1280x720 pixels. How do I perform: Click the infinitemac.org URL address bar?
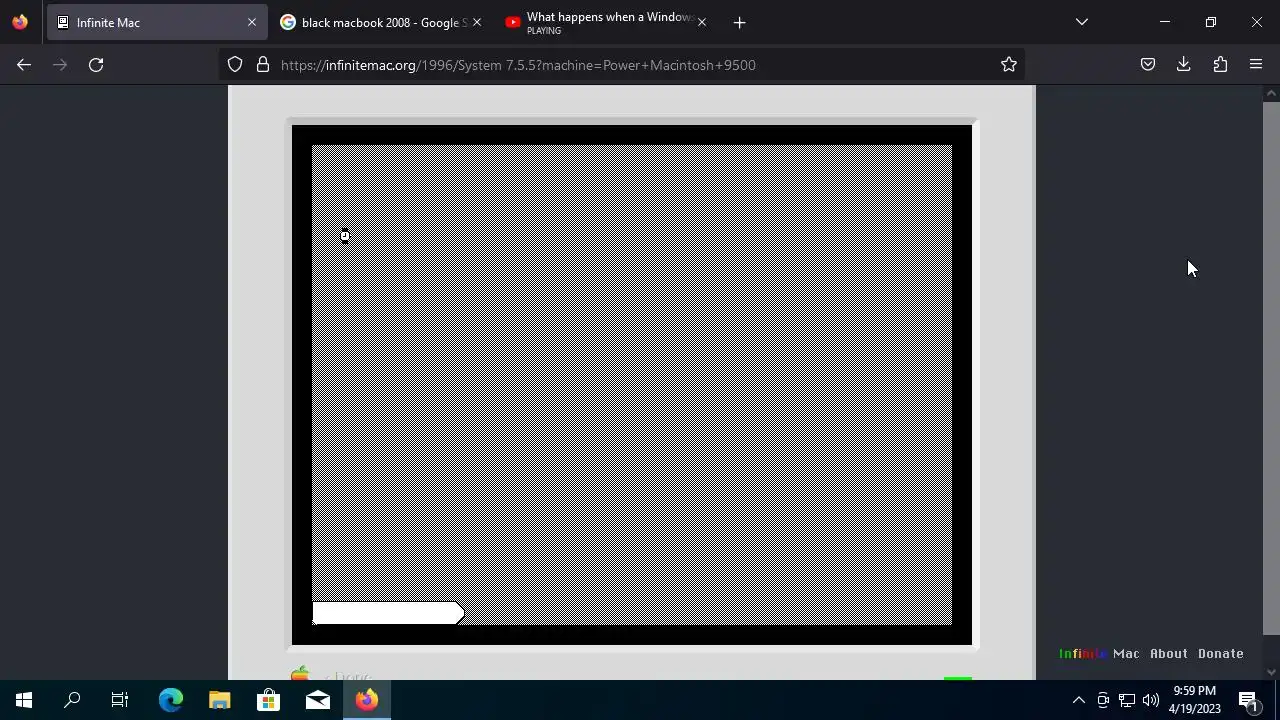(620, 65)
